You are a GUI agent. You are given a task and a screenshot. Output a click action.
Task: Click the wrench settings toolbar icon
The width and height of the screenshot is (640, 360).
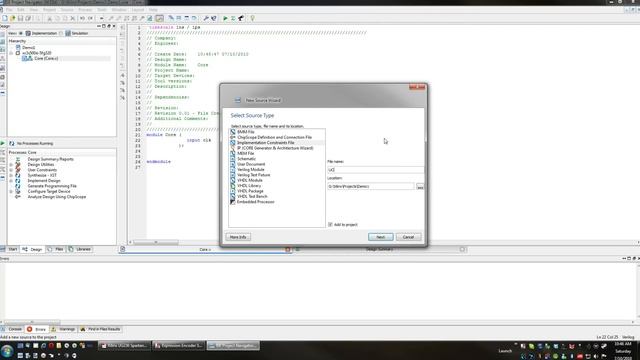click(x=206, y=18)
